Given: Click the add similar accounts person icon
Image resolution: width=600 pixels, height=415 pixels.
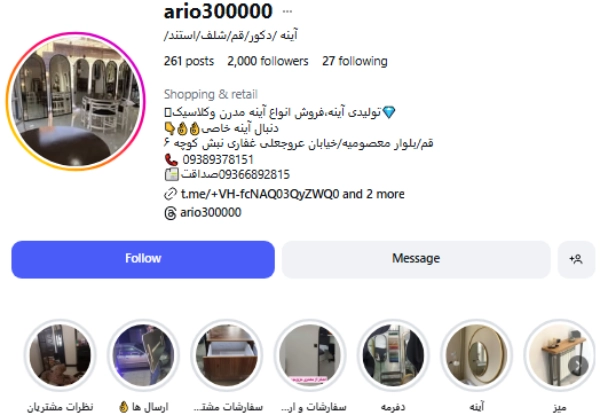Looking at the screenshot, I should coord(576,259).
